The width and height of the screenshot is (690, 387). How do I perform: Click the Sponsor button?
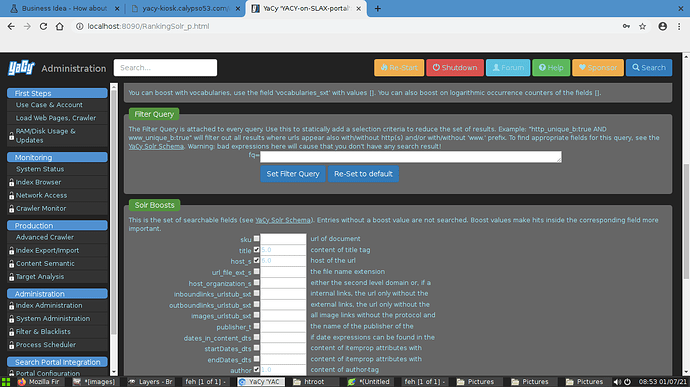click(x=598, y=68)
